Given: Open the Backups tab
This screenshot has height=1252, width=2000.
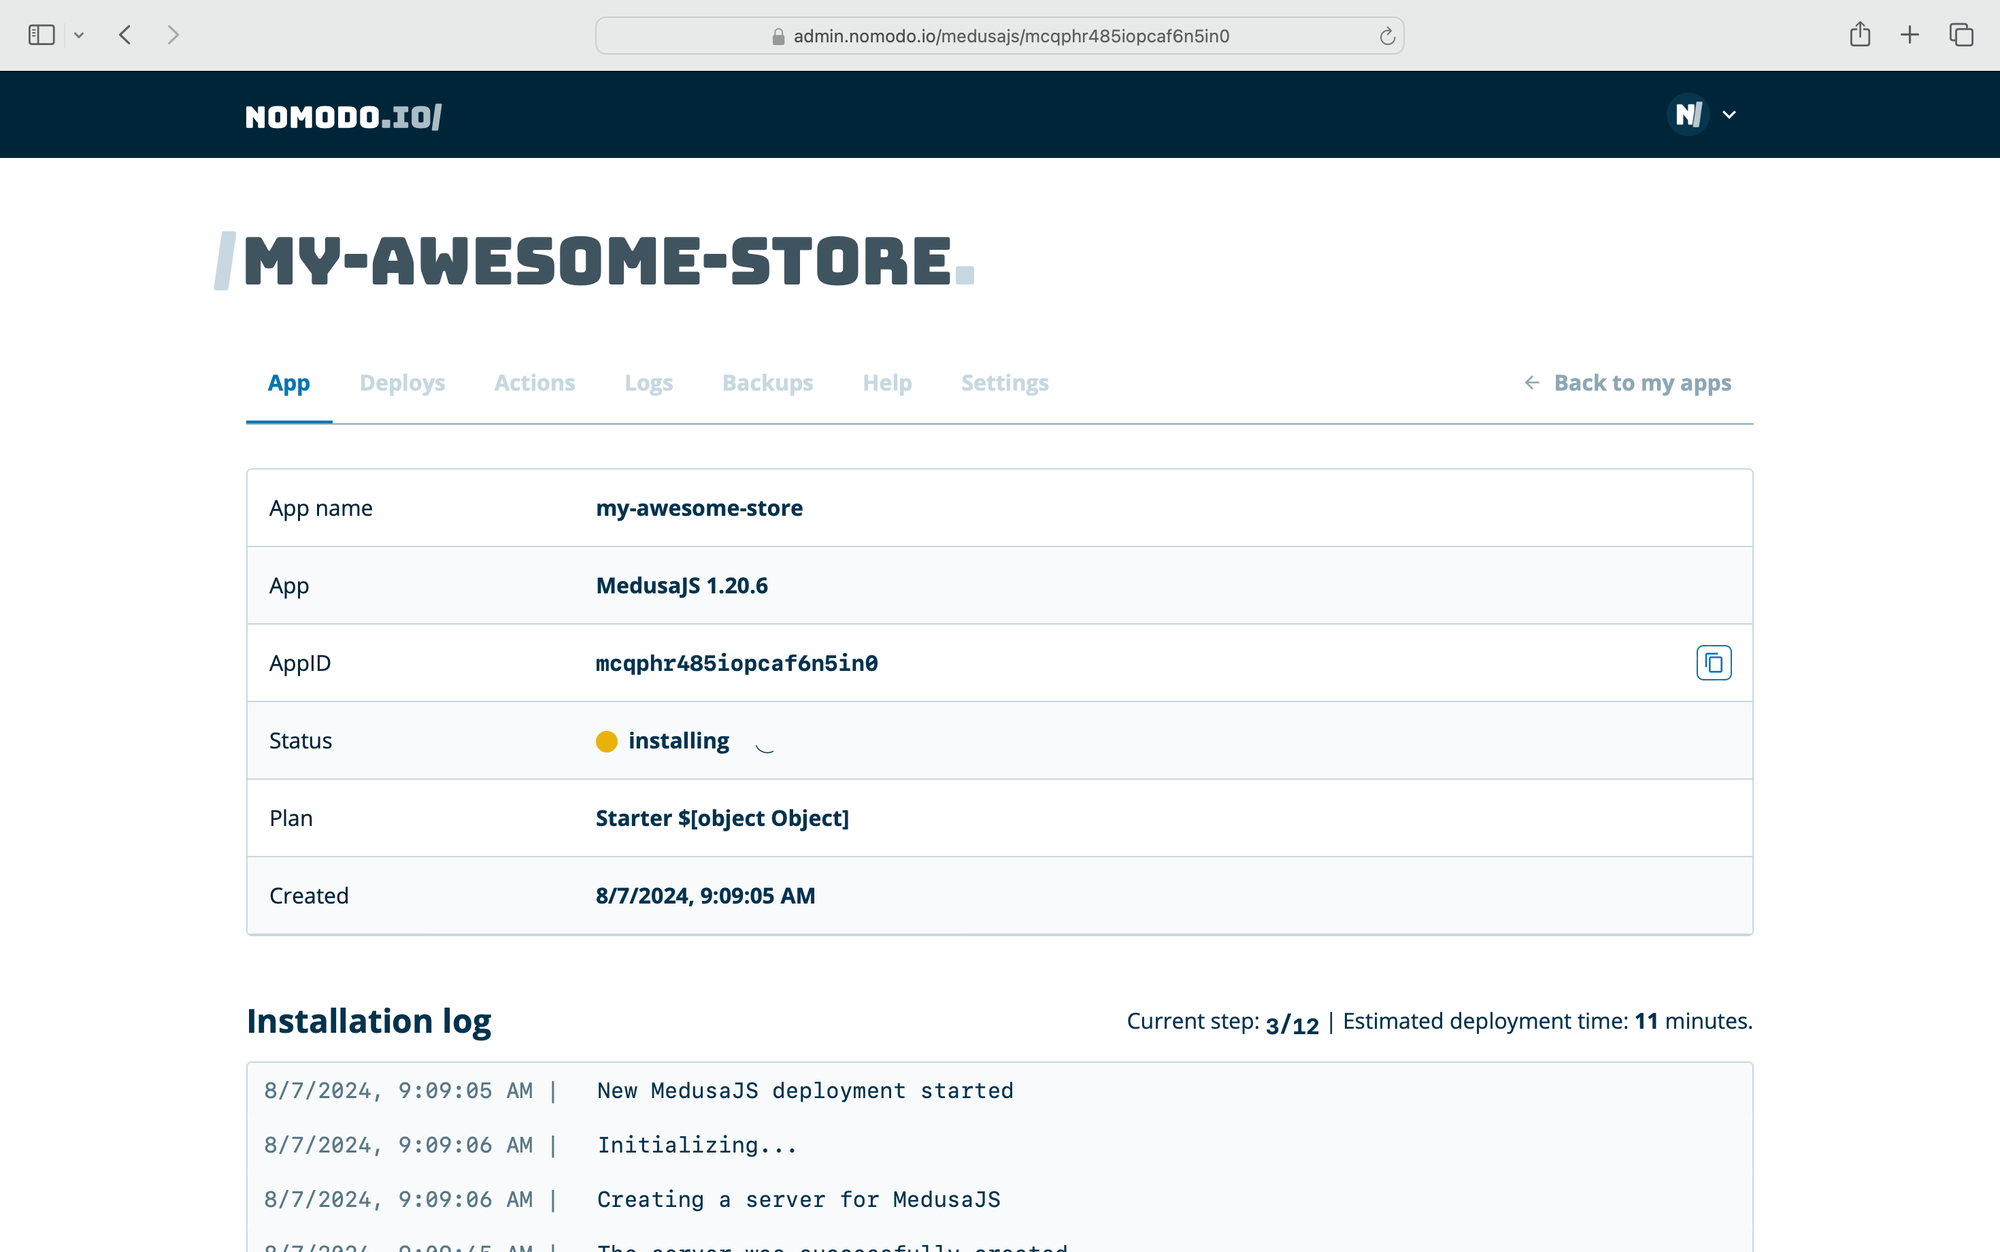Looking at the screenshot, I should [767, 383].
